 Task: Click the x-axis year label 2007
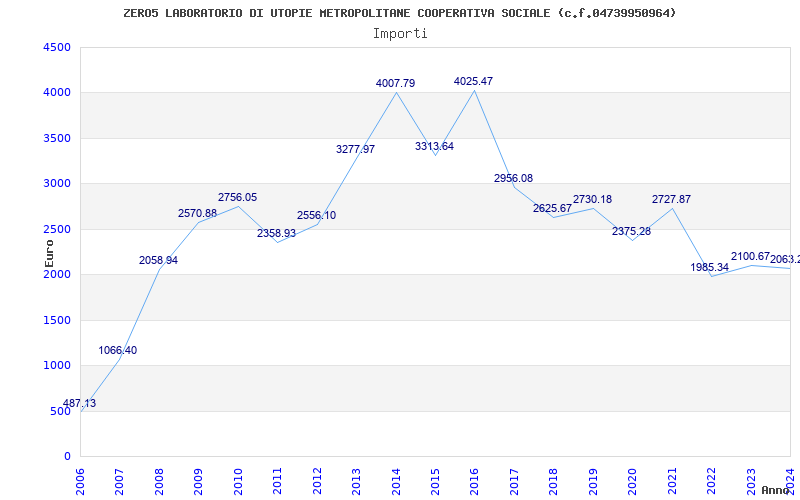(x=119, y=481)
